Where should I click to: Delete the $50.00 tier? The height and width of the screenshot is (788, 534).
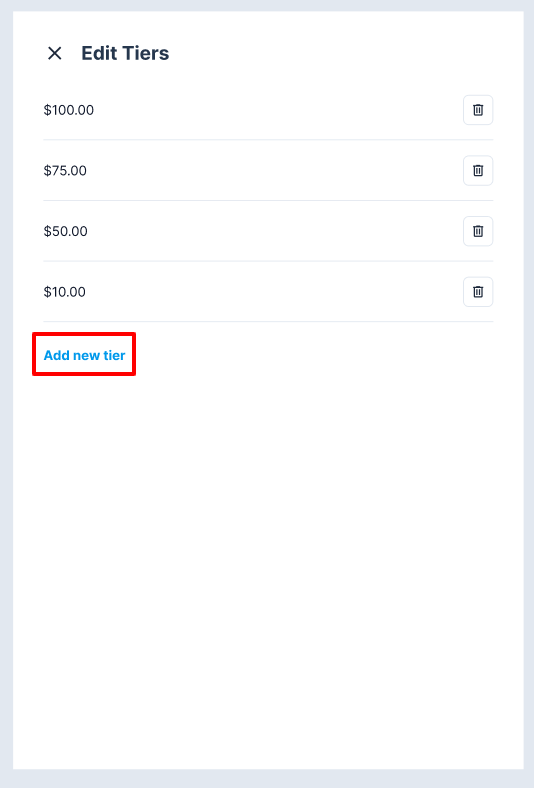[x=478, y=231]
